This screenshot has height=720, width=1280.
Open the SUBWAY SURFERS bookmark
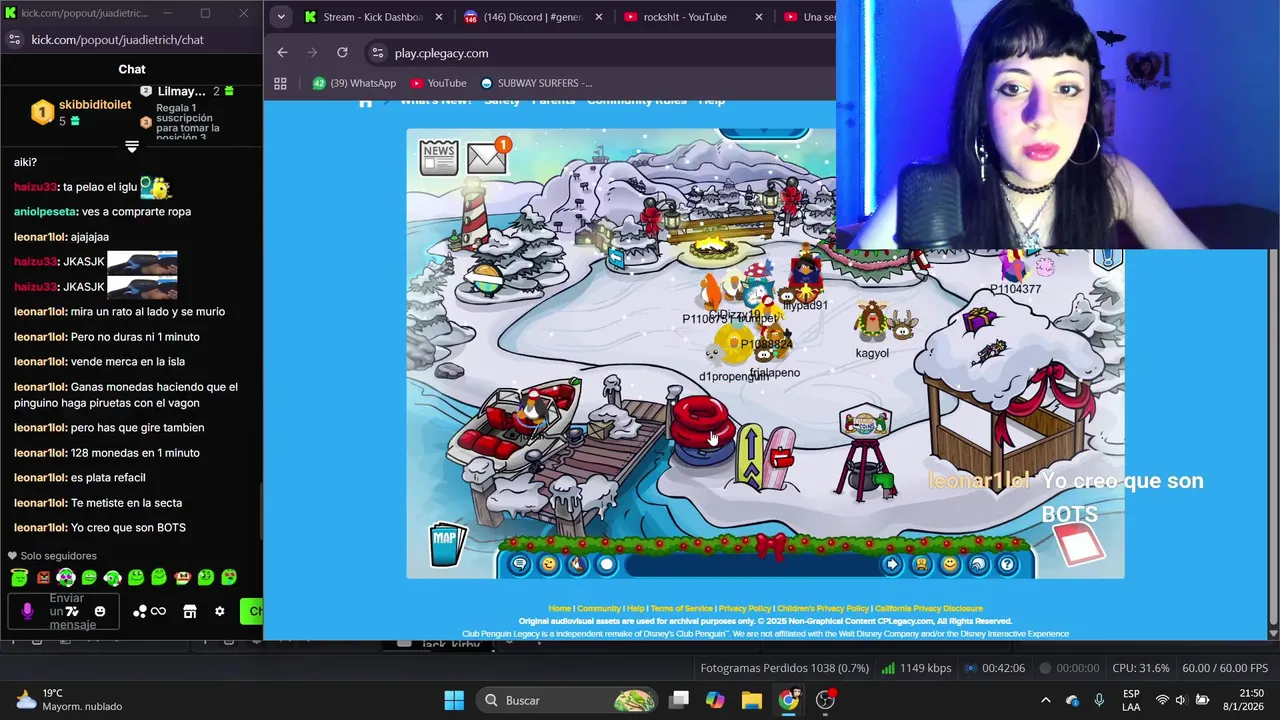(536, 83)
